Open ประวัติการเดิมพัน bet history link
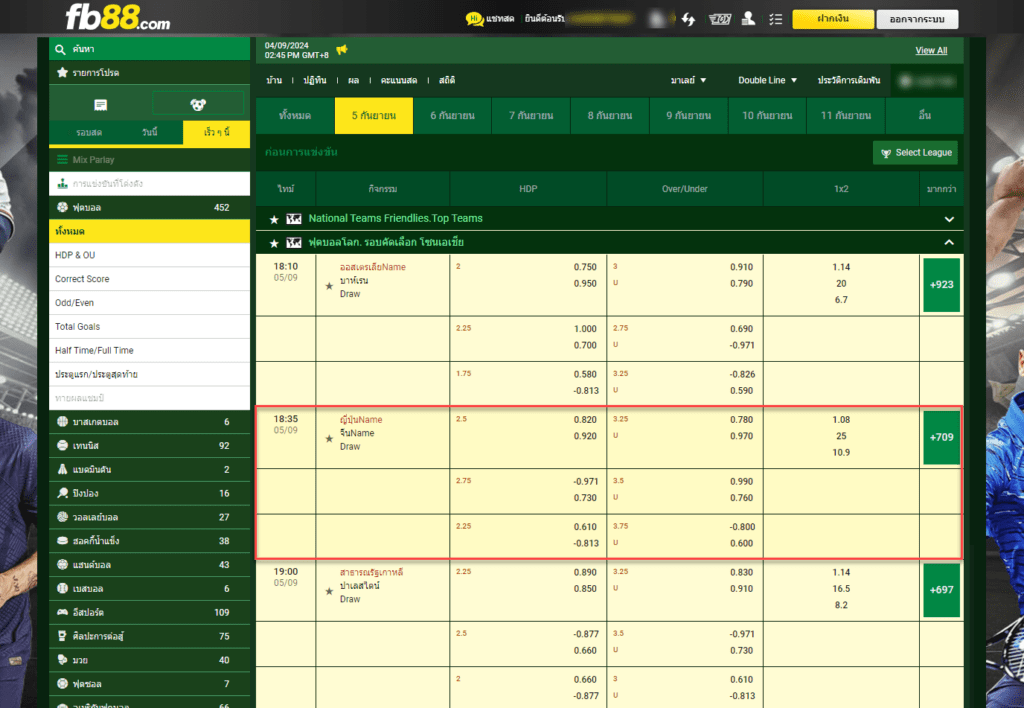The image size is (1024, 708). click(x=848, y=80)
